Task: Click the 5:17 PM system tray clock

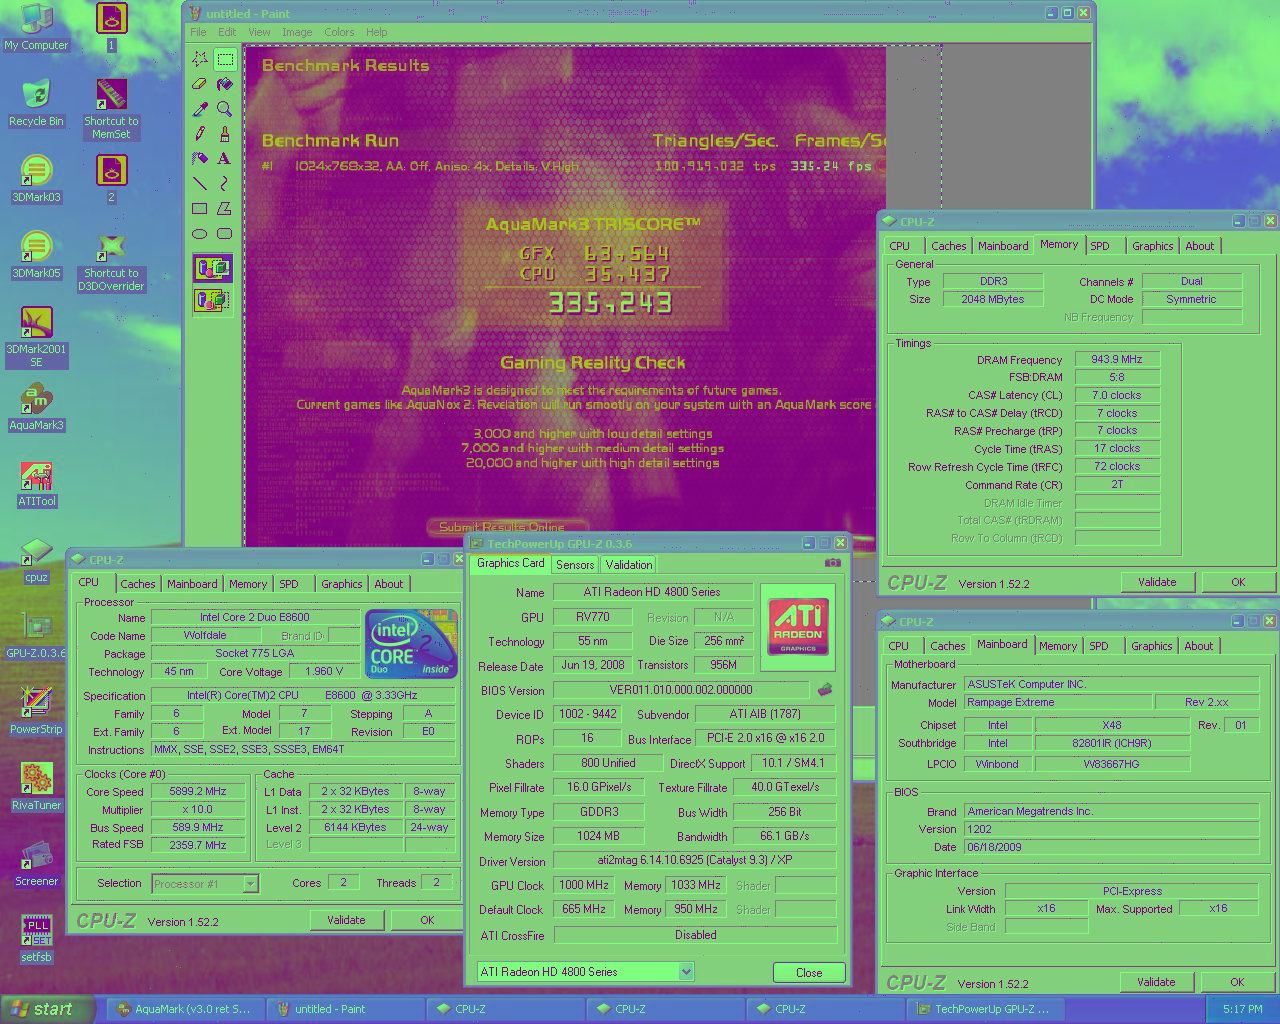Action: click(x=1242, y=1009)
